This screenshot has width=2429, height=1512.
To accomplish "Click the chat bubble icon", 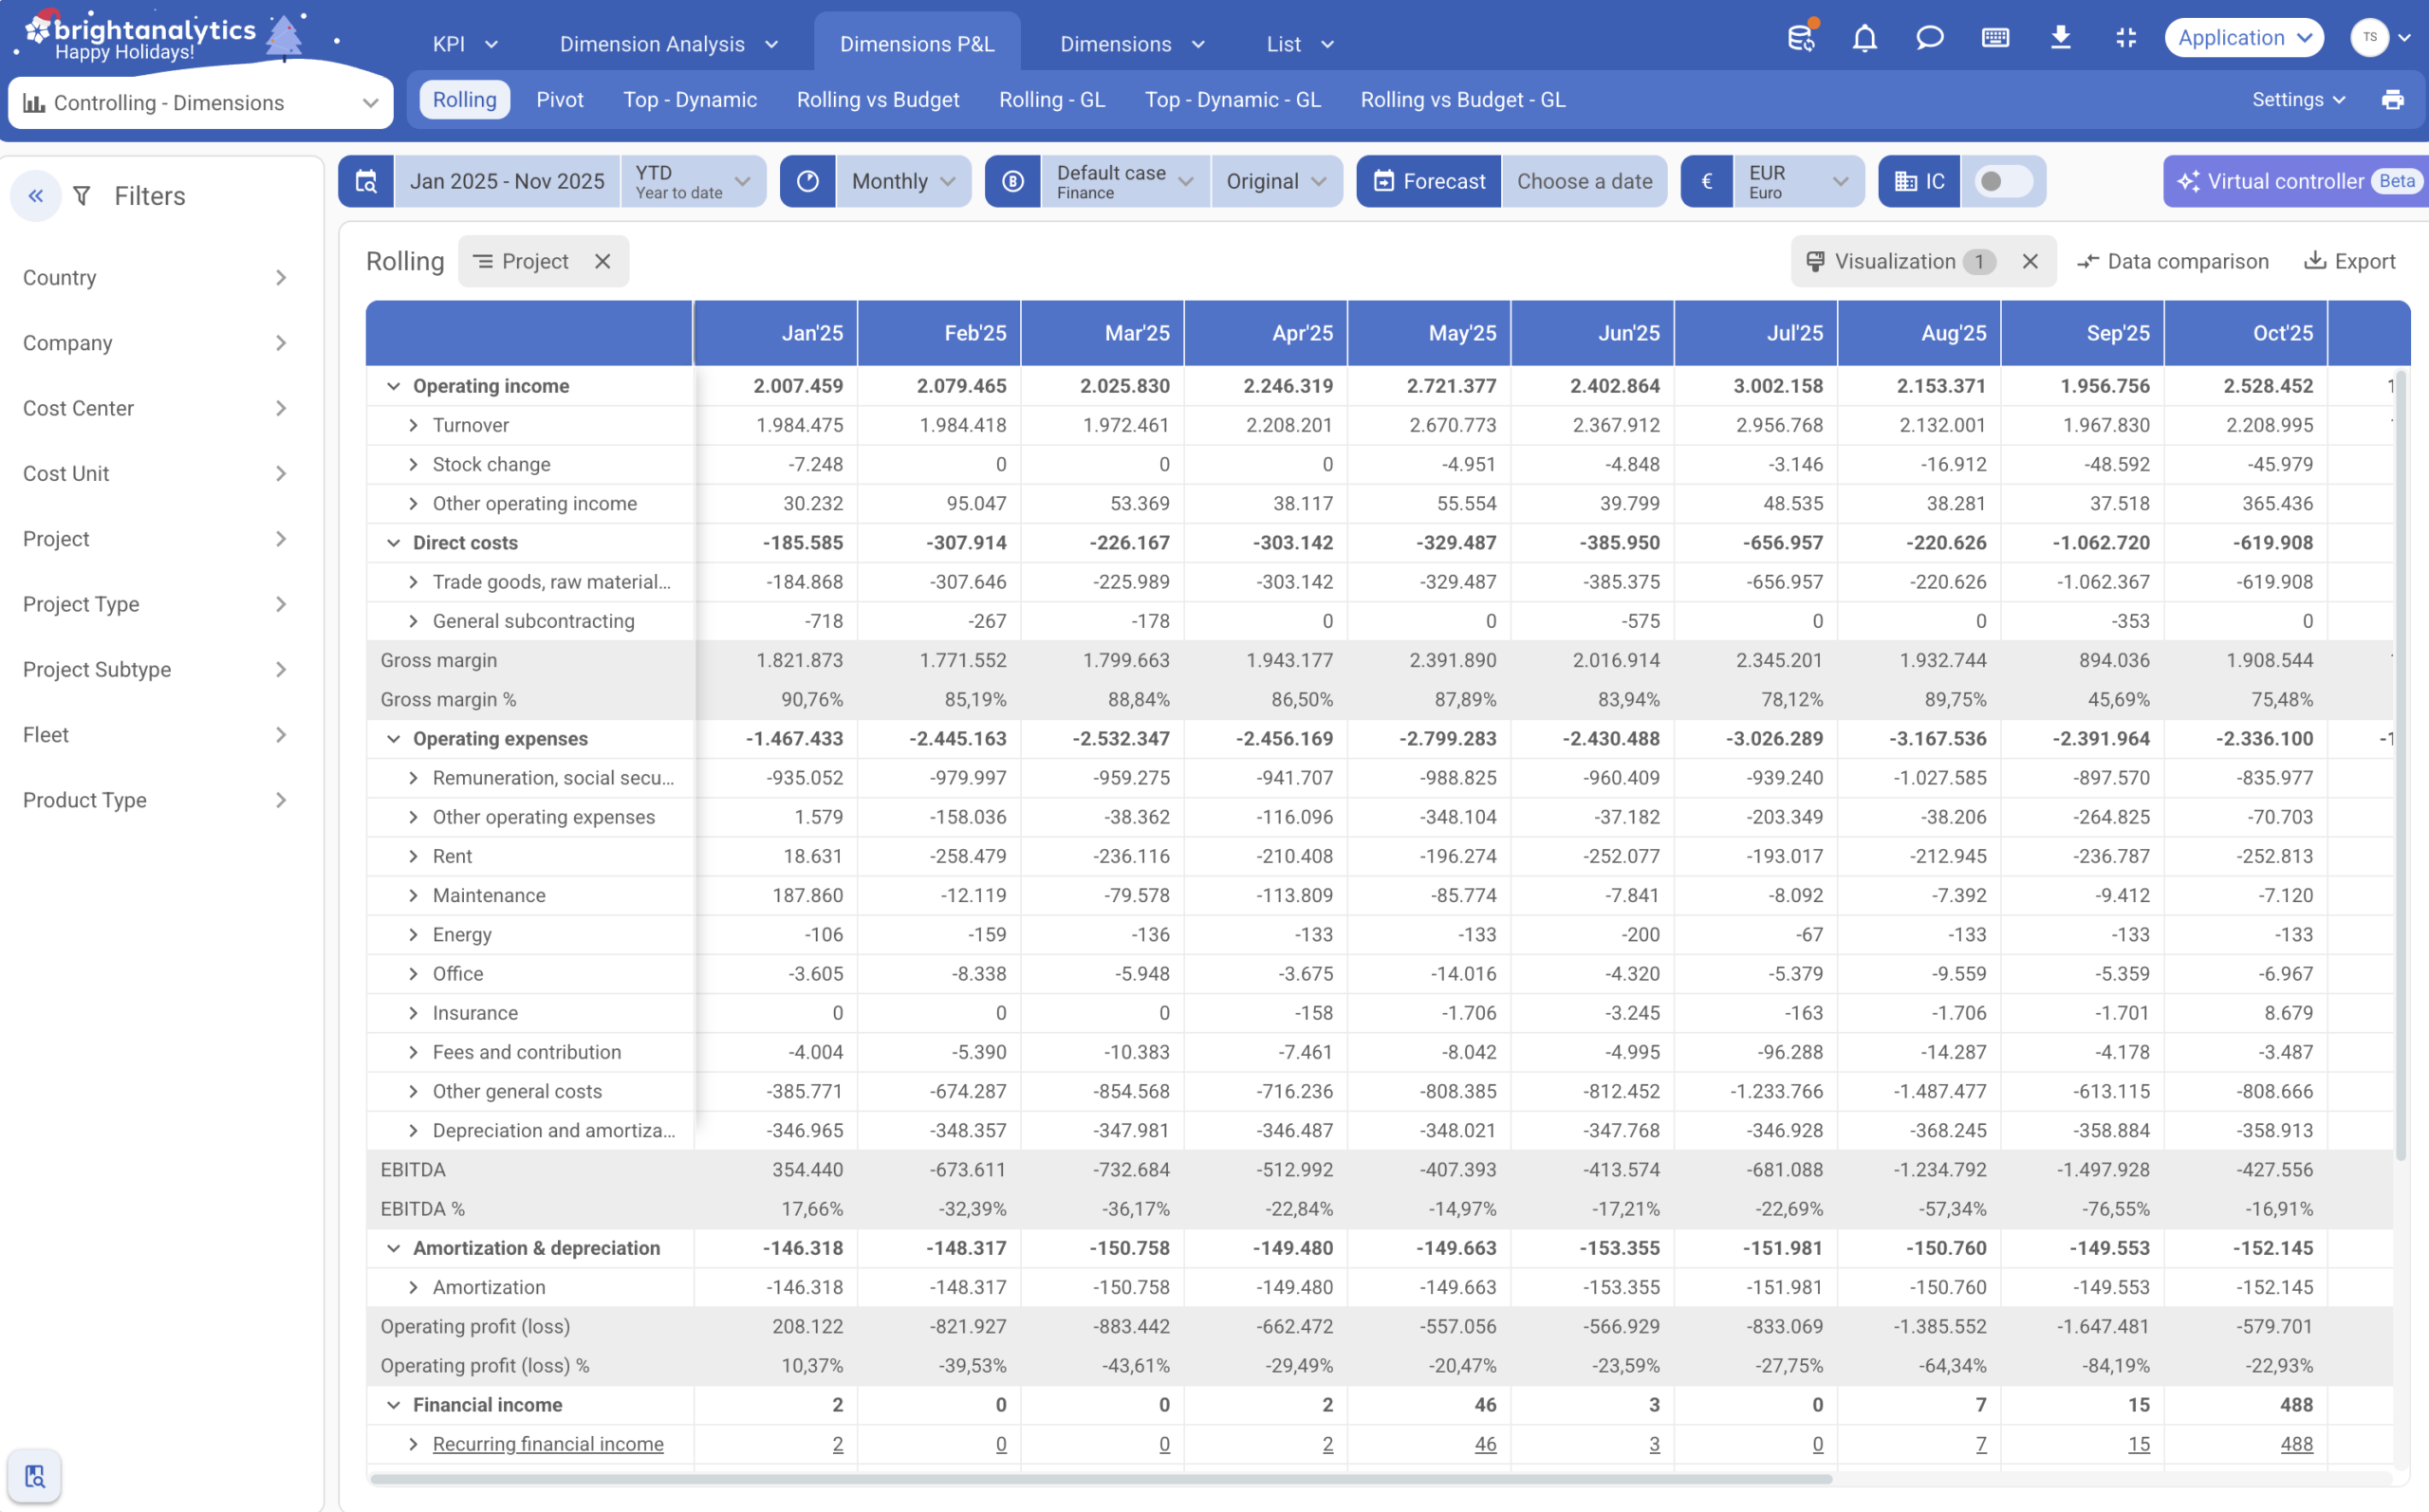I will point(1929,39).
